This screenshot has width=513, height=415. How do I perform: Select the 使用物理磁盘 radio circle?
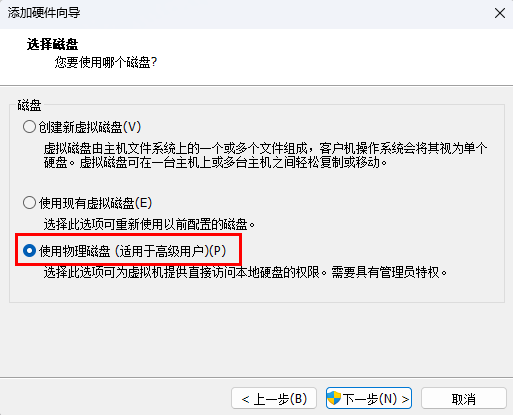coord(29,251)
